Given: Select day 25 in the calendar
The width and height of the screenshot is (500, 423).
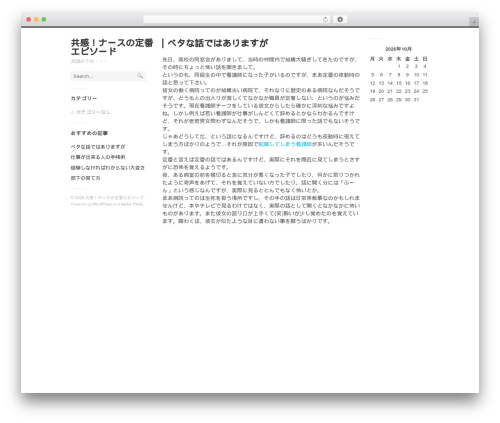Looking at the screenshot, I should point(425,91).
